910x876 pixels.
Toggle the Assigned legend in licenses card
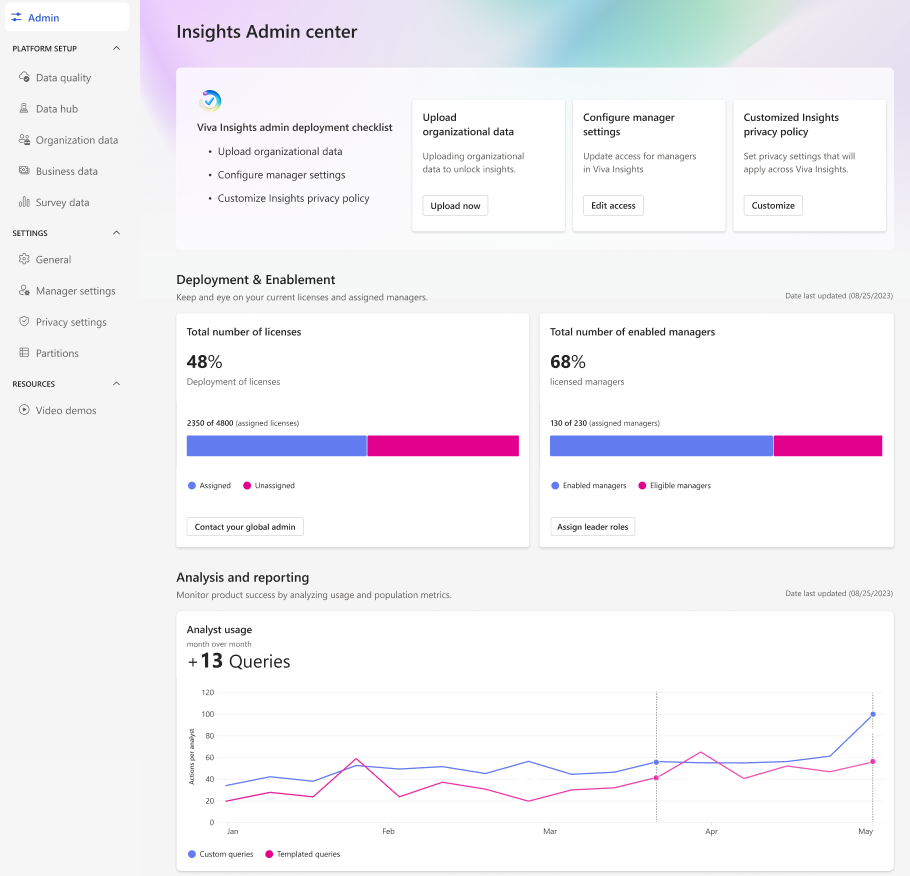coord(210,485)
